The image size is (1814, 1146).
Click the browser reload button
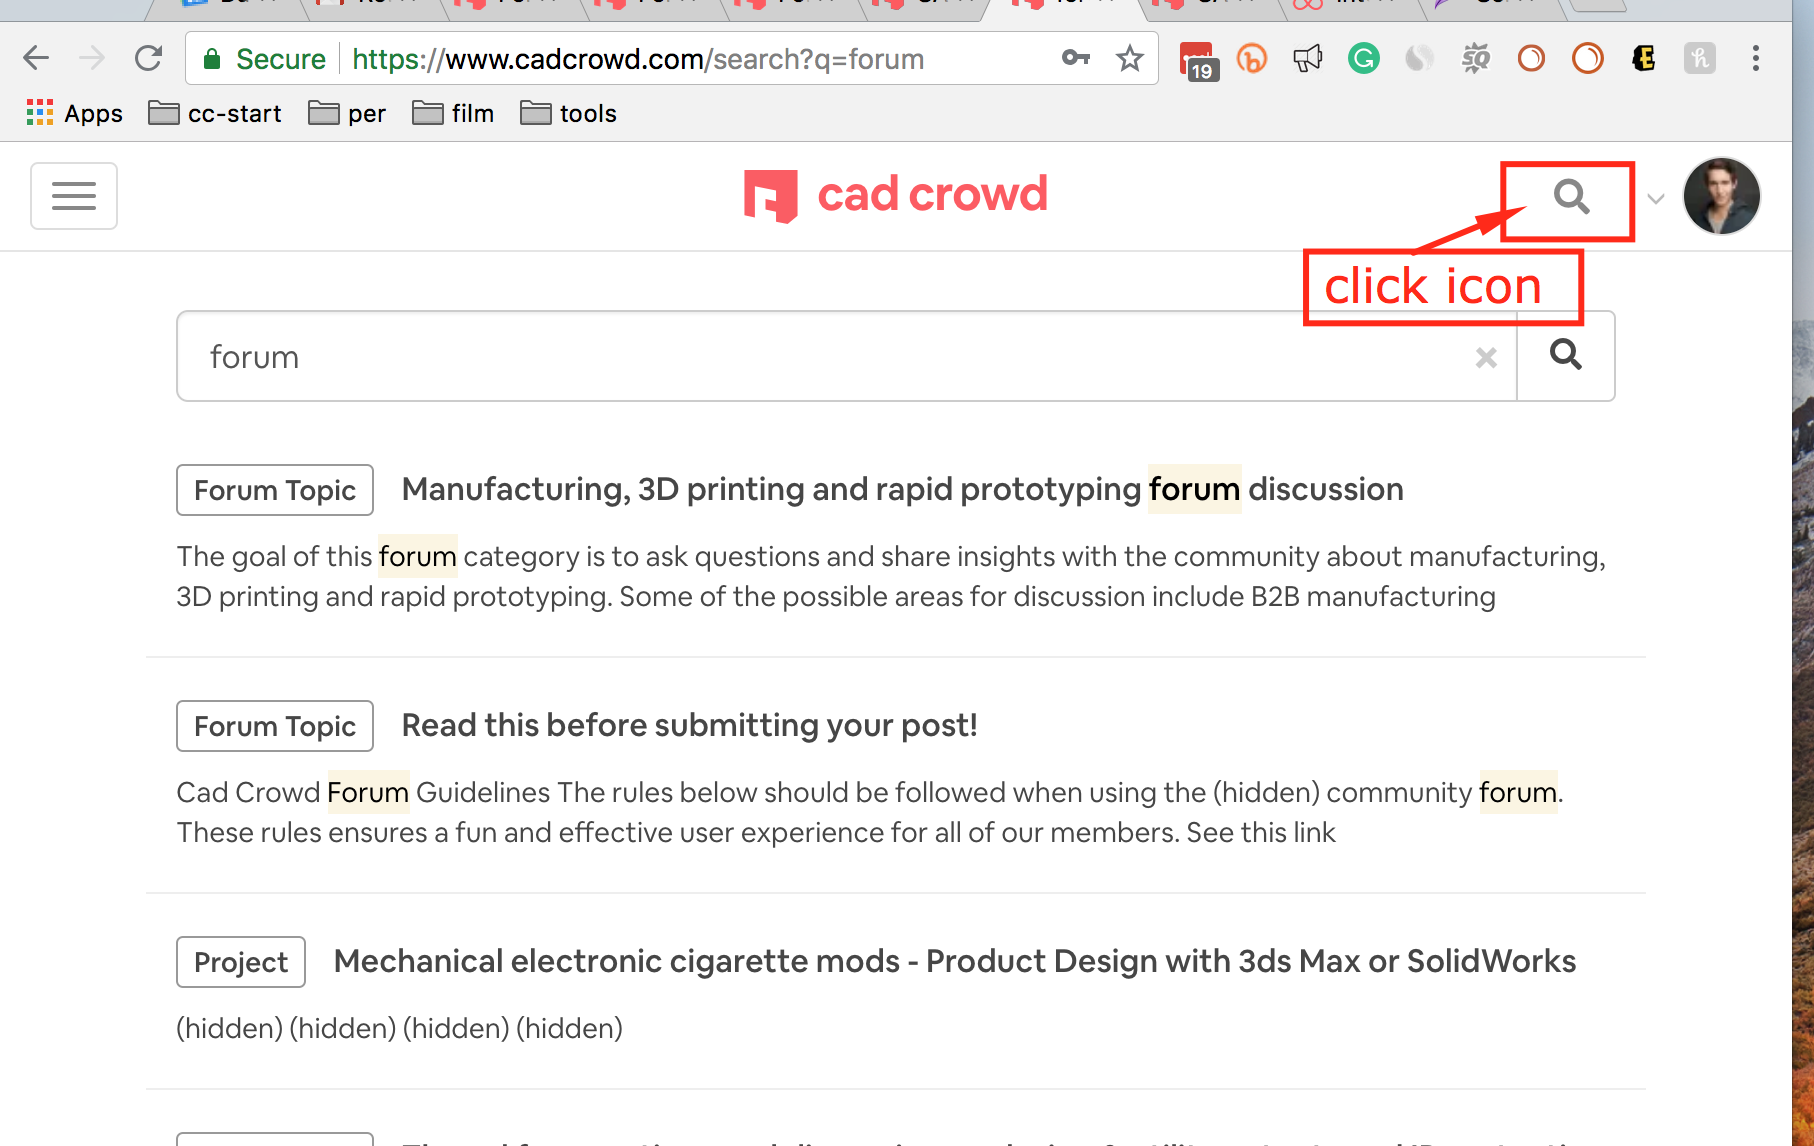pyautogui.click(x=149, y=59)
